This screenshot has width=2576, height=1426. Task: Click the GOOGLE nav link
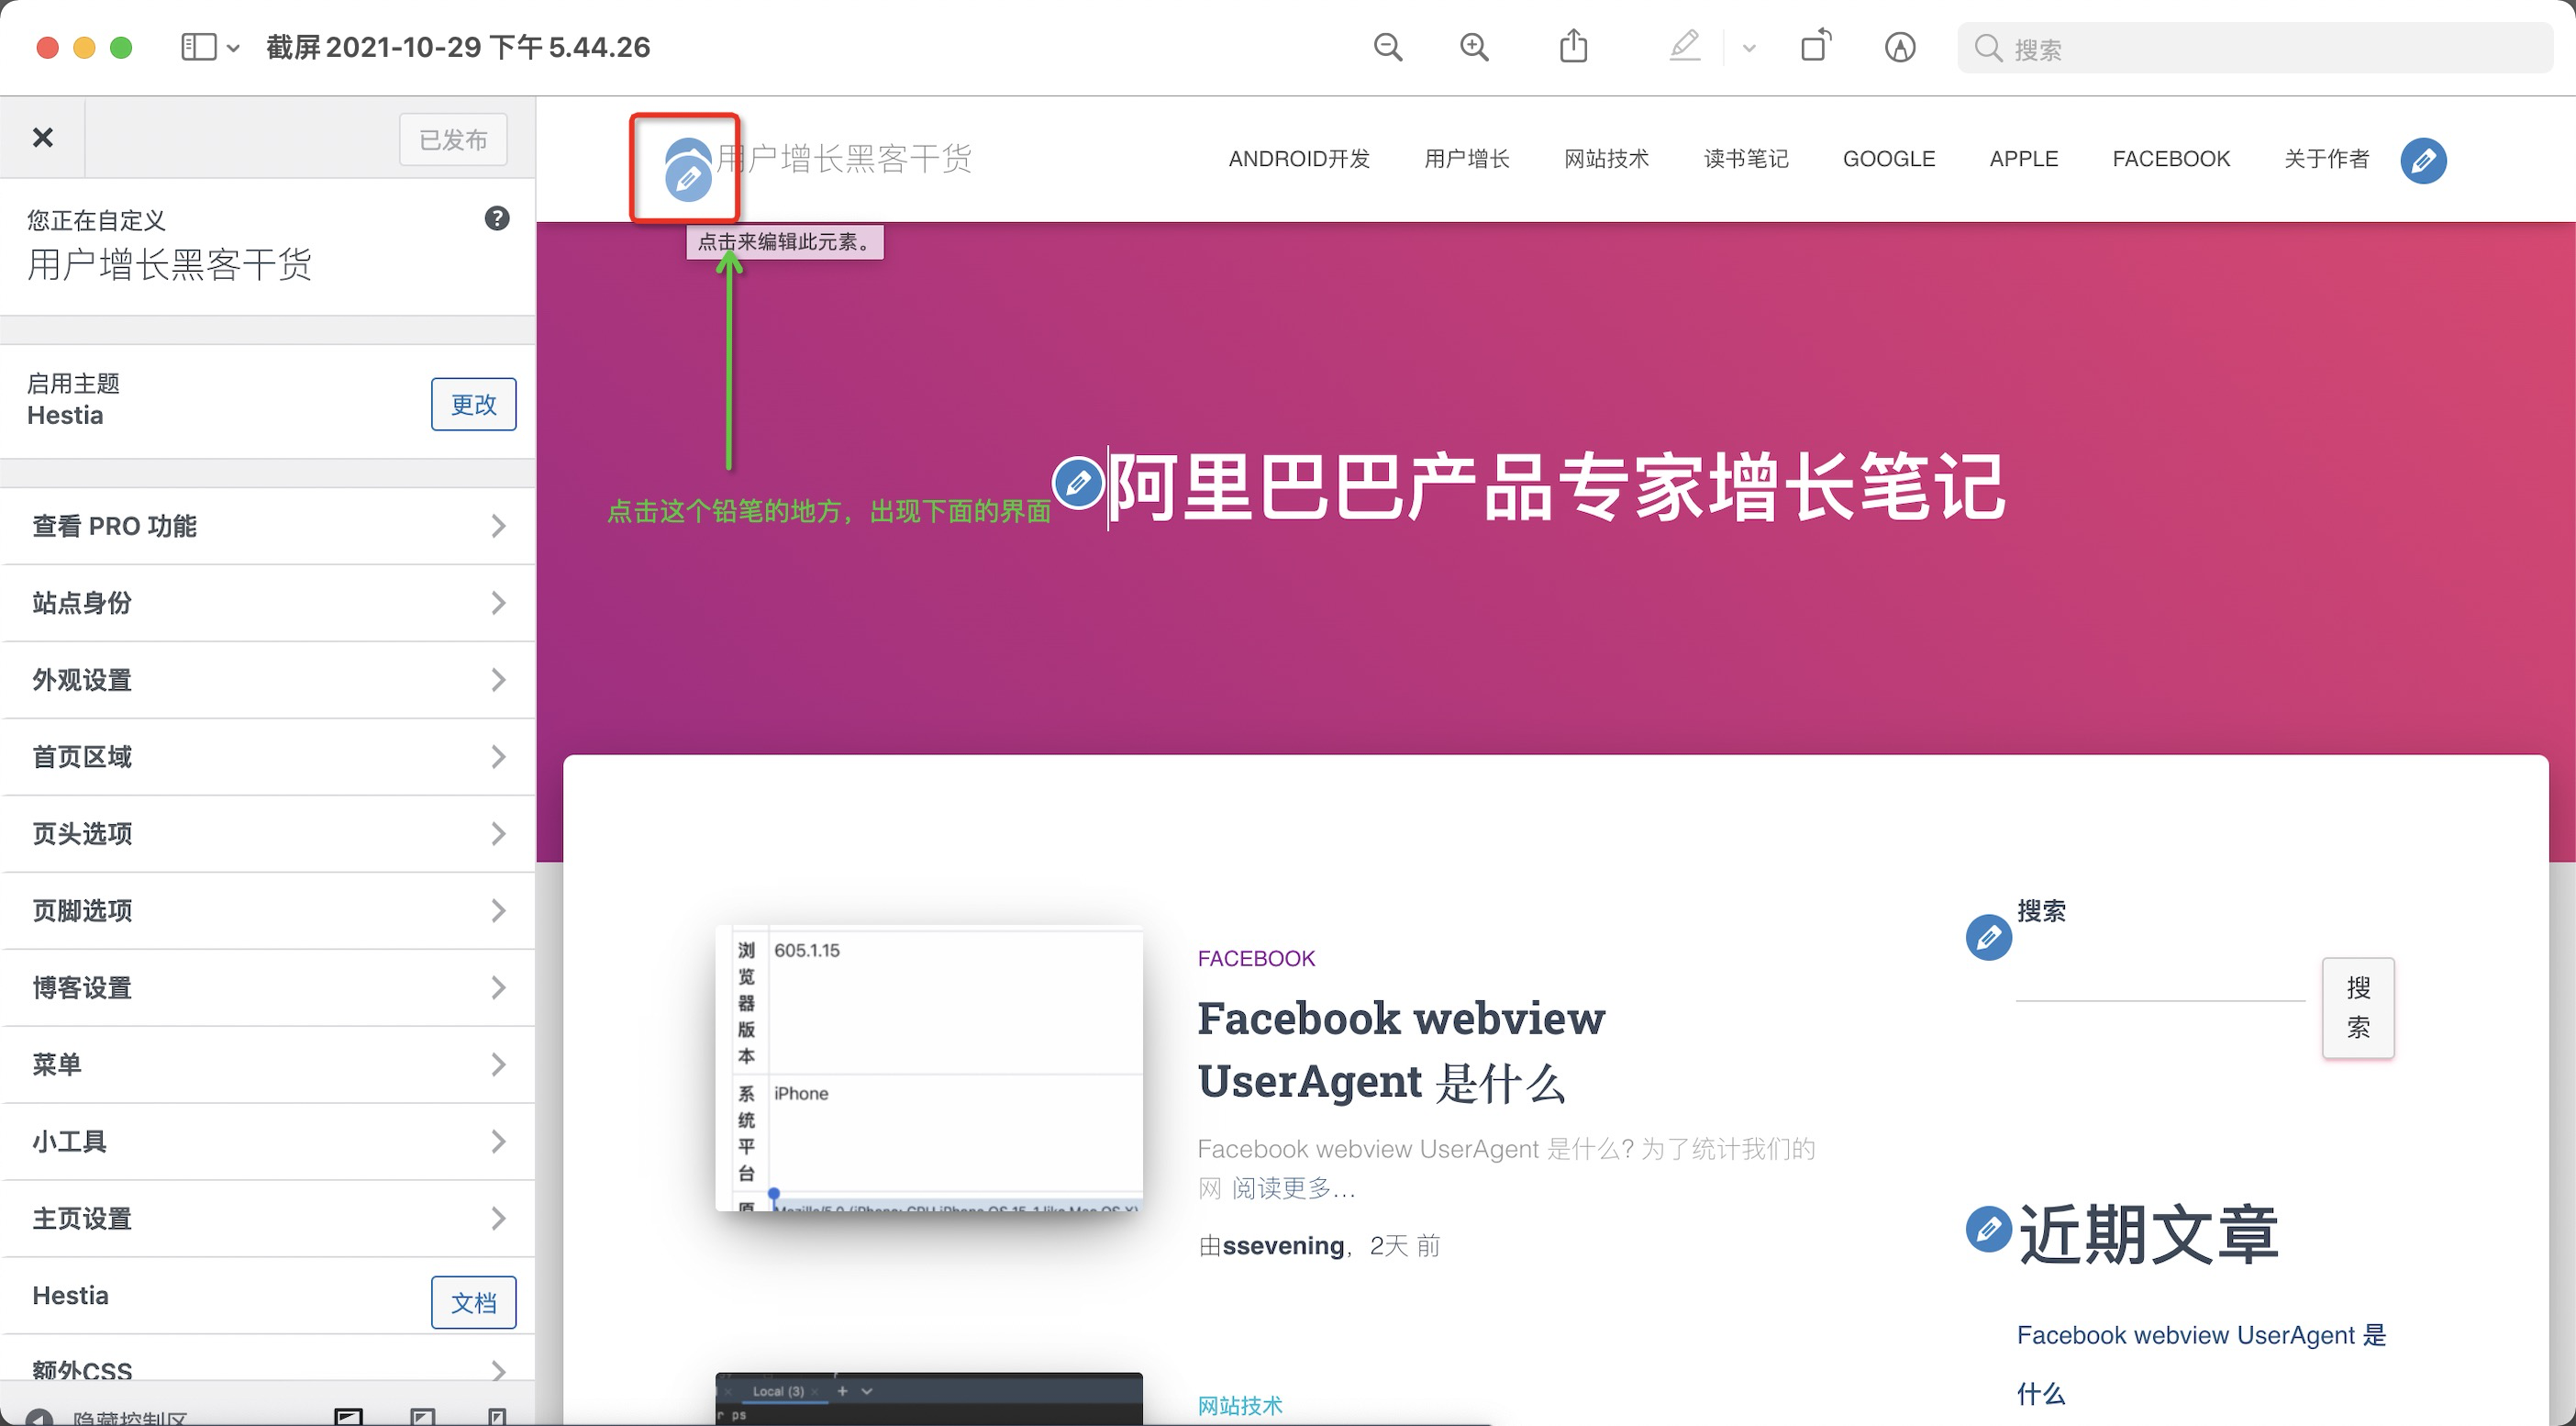(x=1889, y=159)
